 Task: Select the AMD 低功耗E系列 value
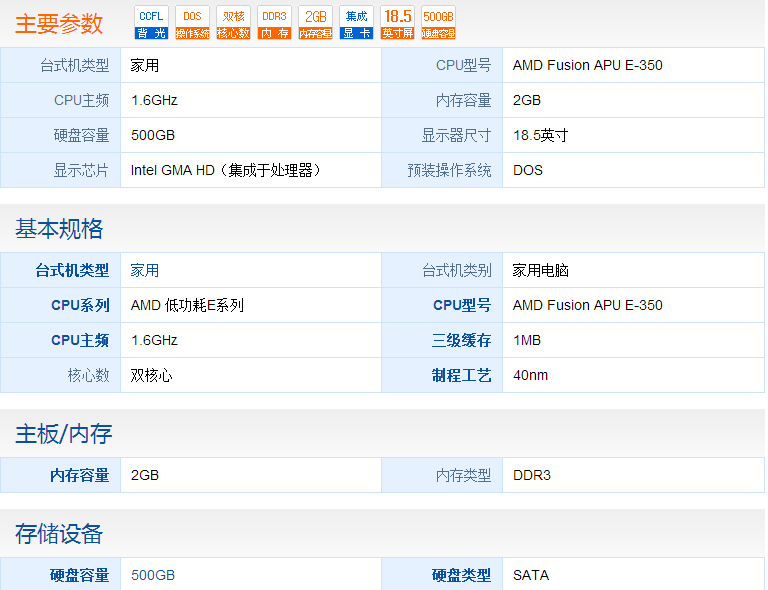187,306
